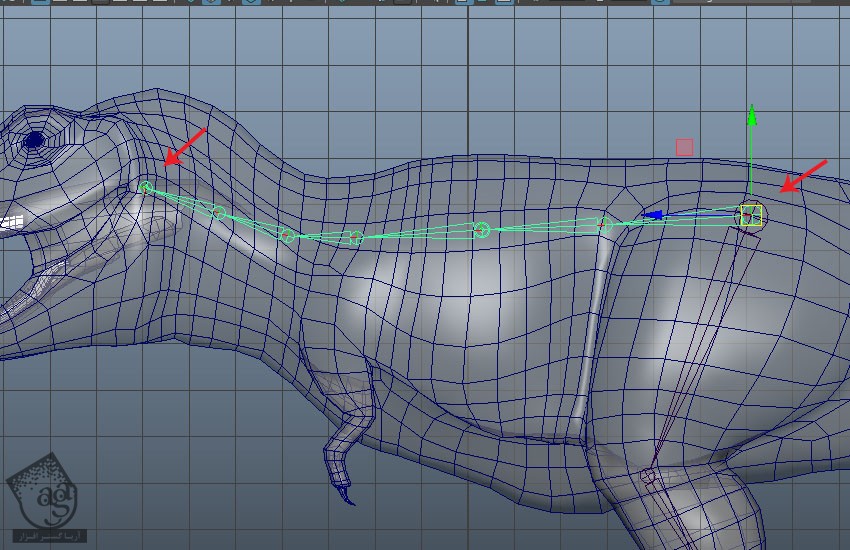
Task: Click the pink square plane handle
Action: 684,147
